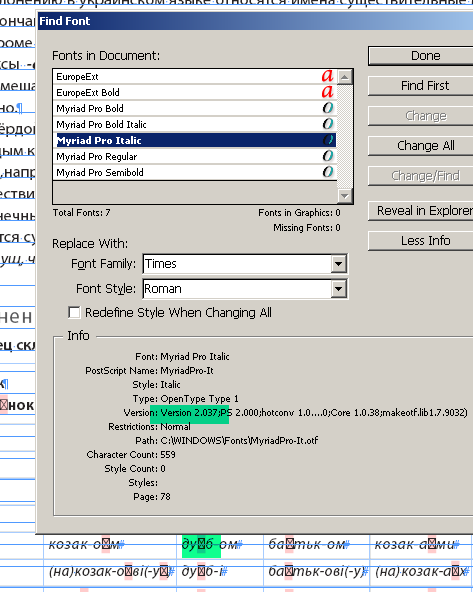Click the Reveal in Explorer button

tap(421, 211)
